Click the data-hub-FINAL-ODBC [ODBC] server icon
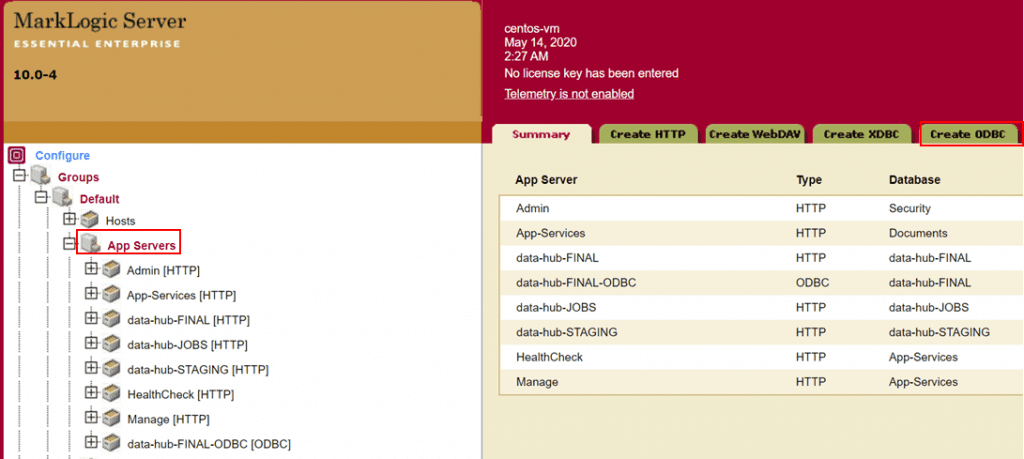1024x459 pixels. tap(111, 443)
